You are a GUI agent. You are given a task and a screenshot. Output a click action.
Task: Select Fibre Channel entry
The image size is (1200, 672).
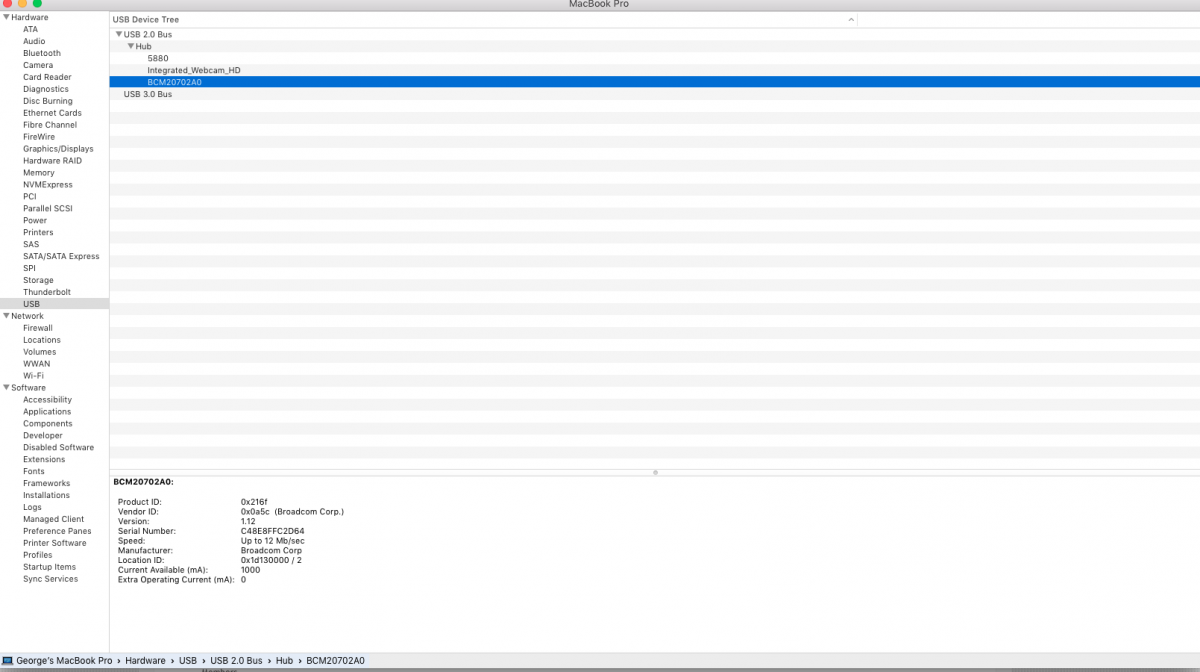point(50,125)
